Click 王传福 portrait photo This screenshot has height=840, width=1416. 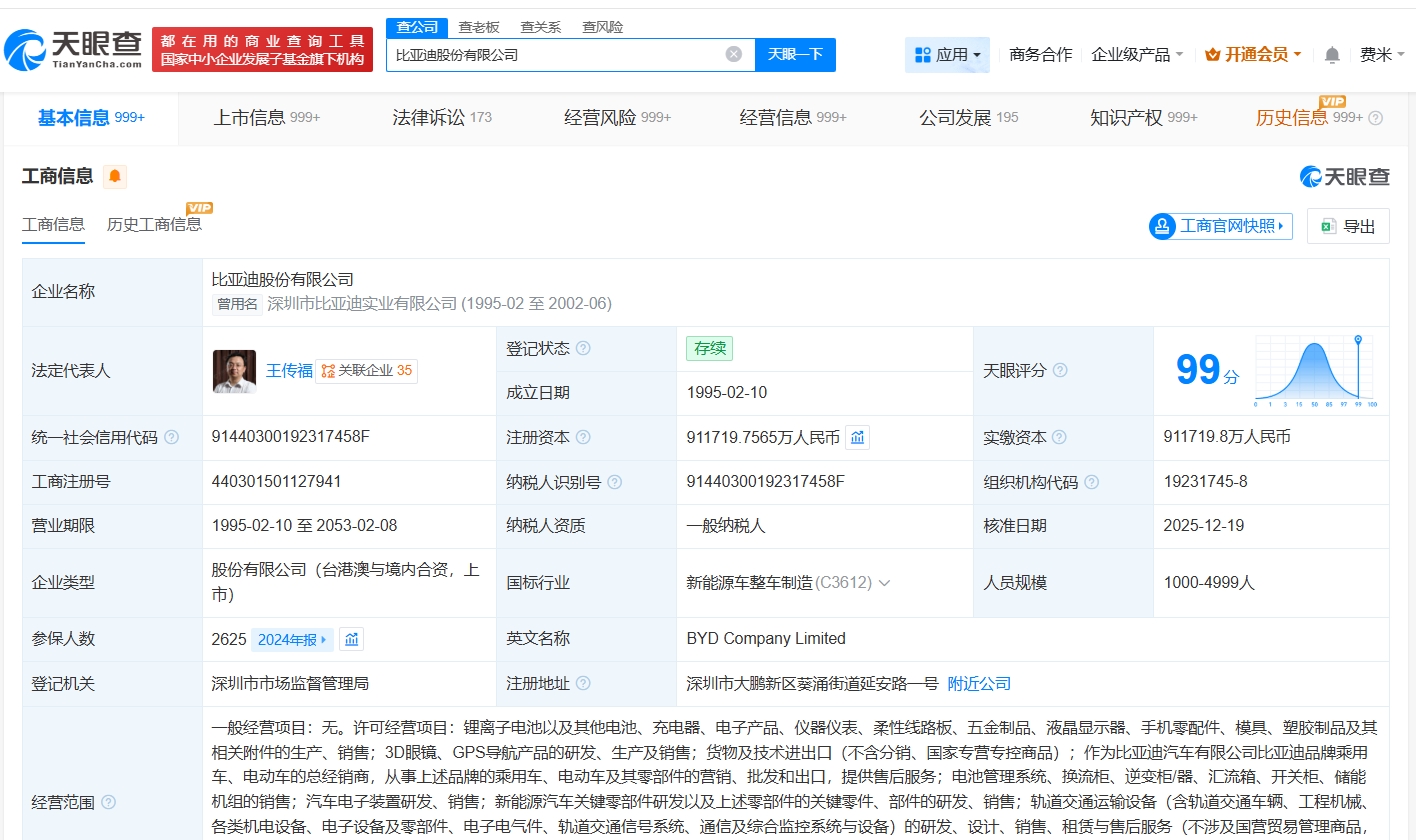click(234, 371)
